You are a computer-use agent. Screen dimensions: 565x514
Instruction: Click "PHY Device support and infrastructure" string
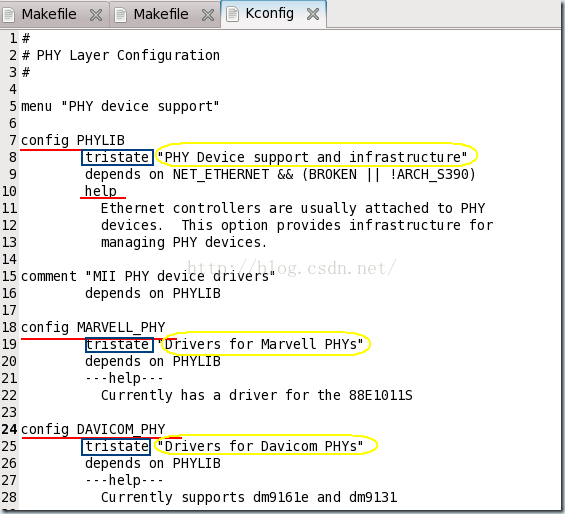[312, 158]
